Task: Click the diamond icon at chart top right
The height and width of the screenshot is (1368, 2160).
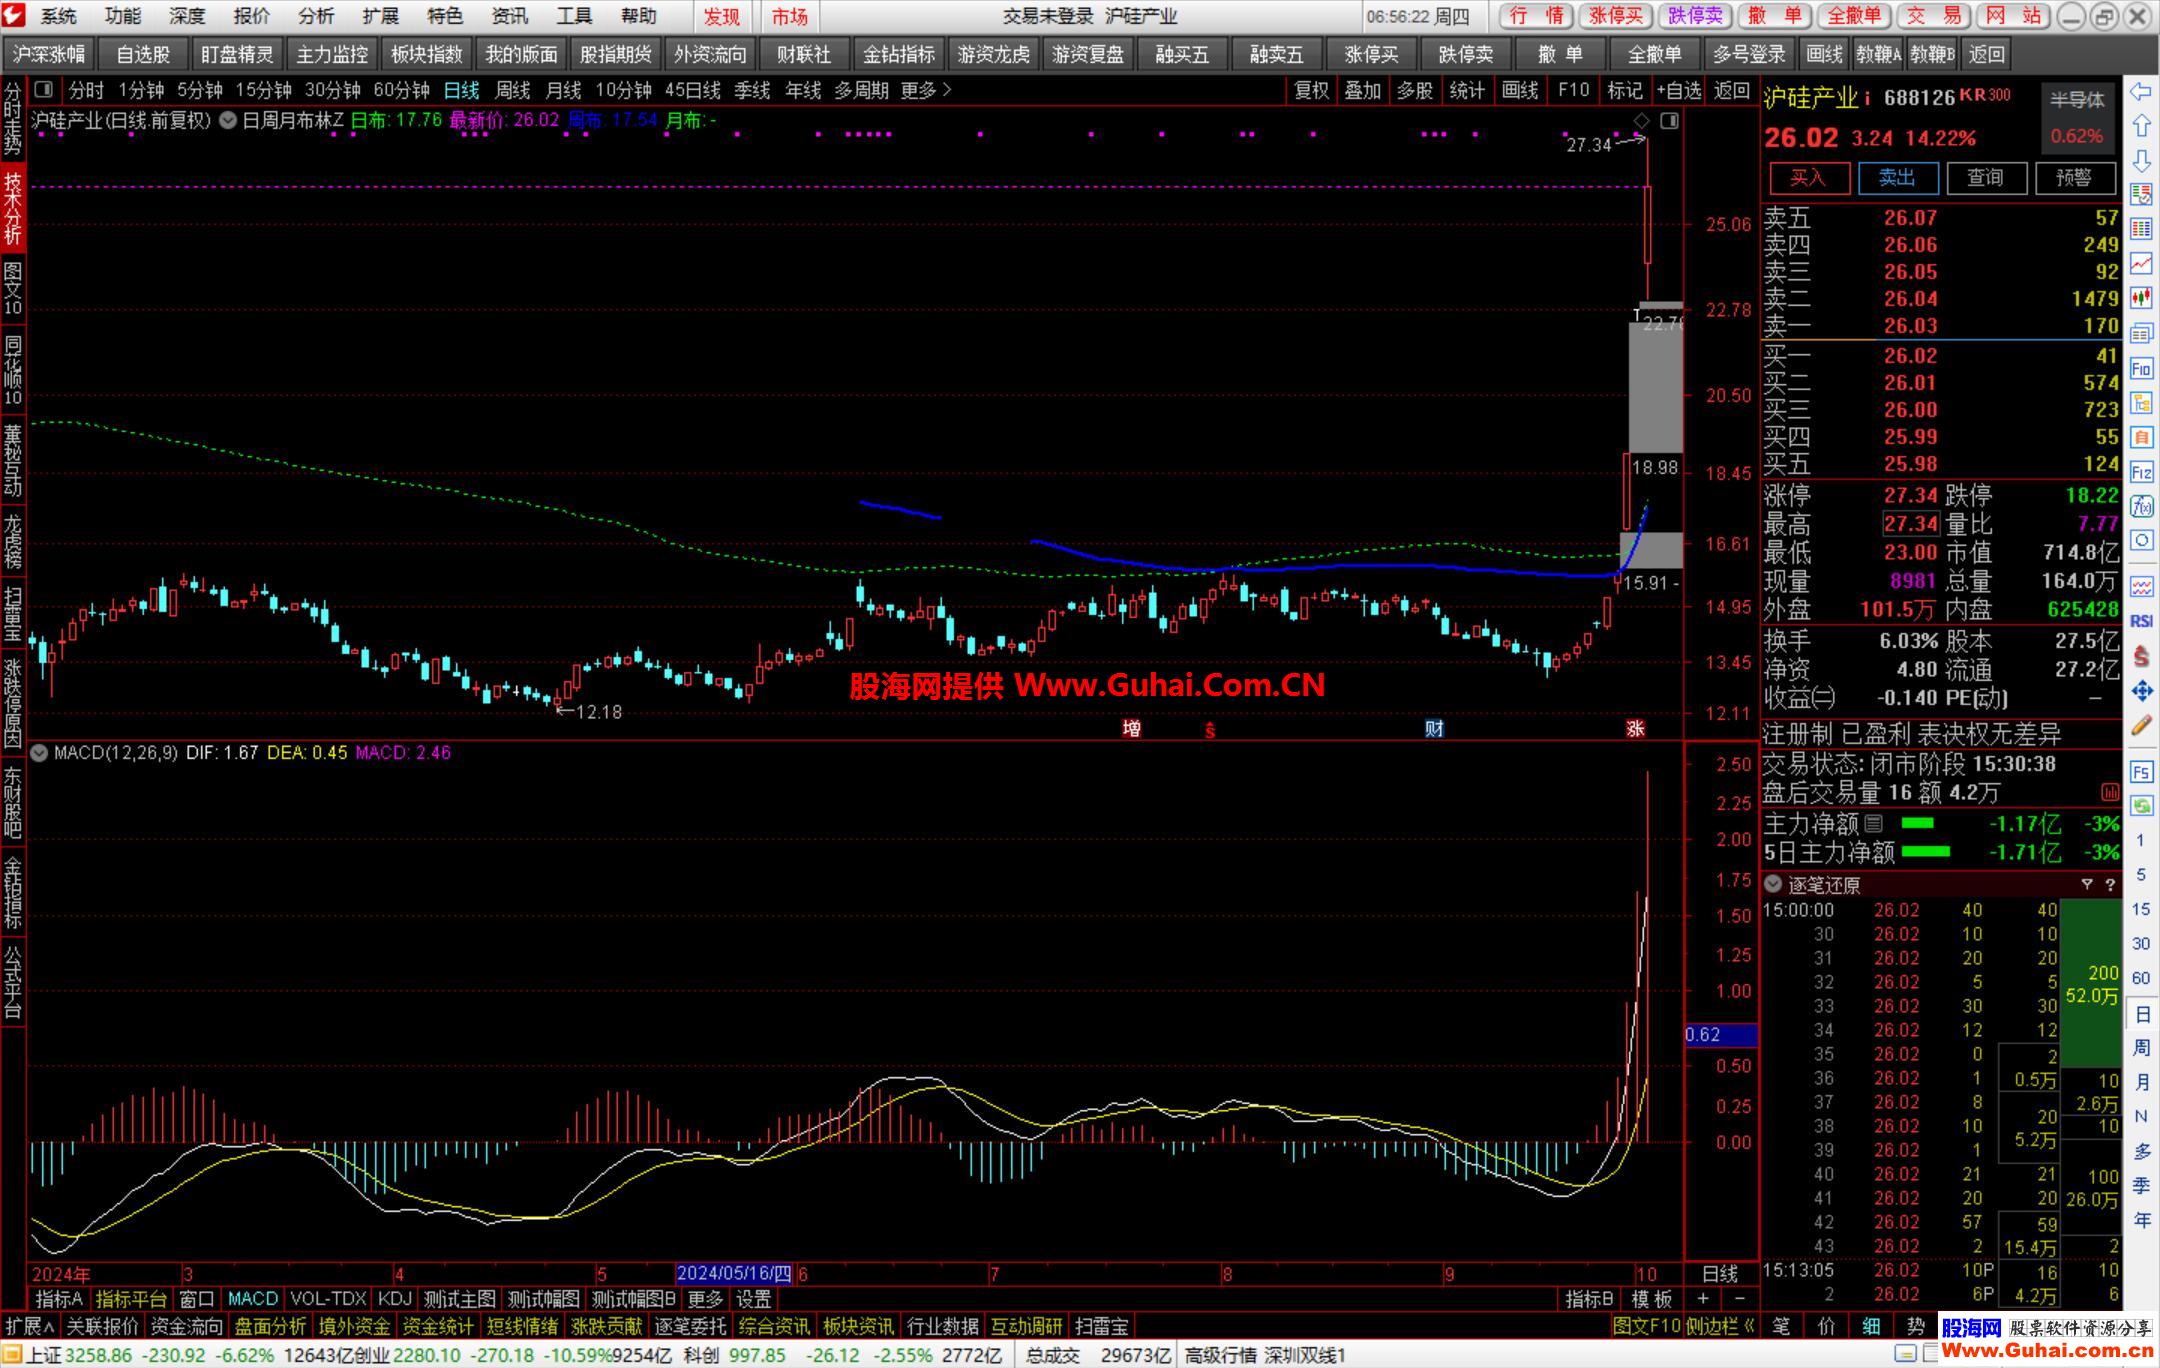Action: [1641, 121]
